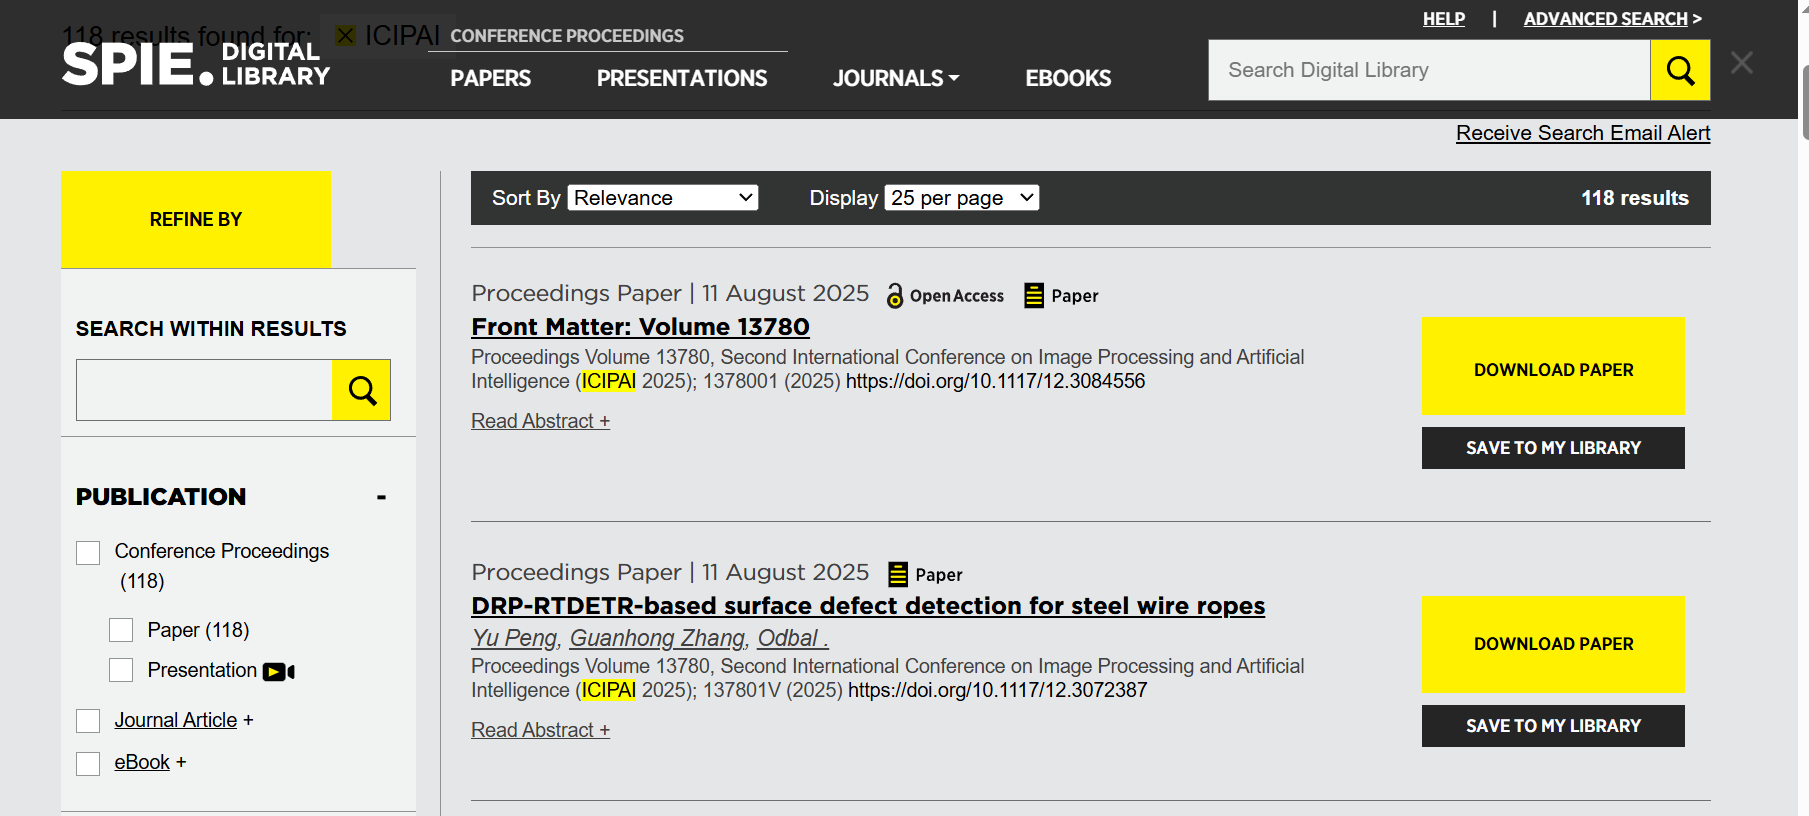The width and height of the screenshot is (1809, 816).
Task: Open the Ebooks menu item
Action: point(1068,78)
